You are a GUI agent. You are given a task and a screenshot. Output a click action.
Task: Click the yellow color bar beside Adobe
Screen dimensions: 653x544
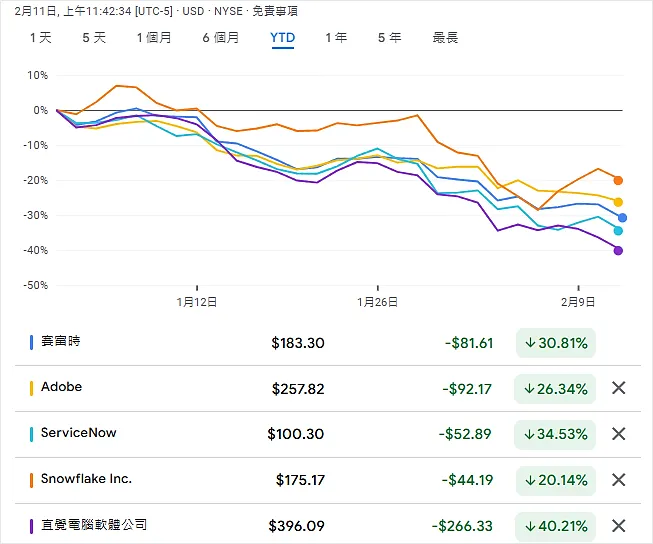(31, 388)
